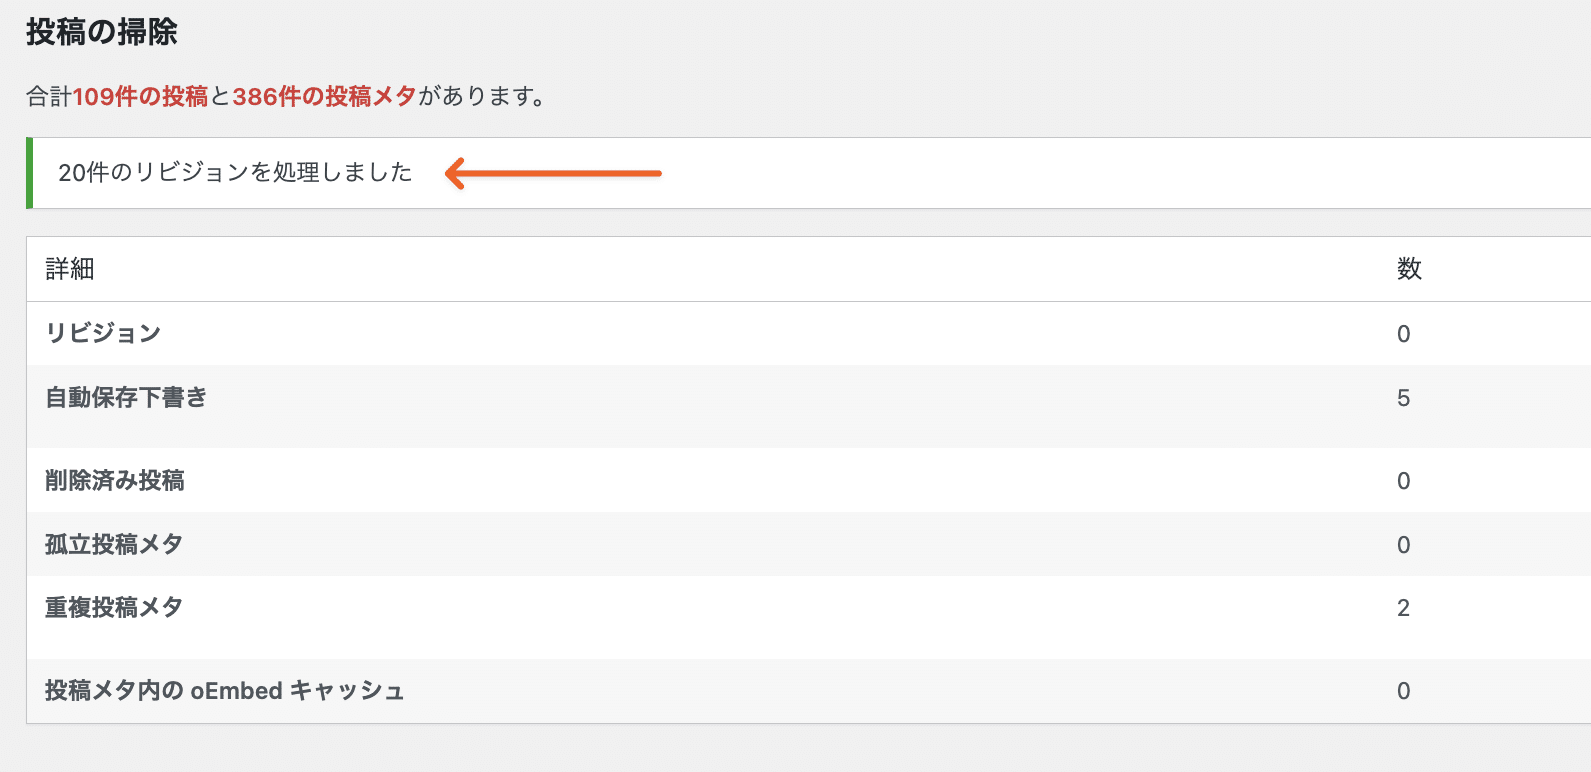Click the count 0 for 削除済み投稿

(1403, 481)
